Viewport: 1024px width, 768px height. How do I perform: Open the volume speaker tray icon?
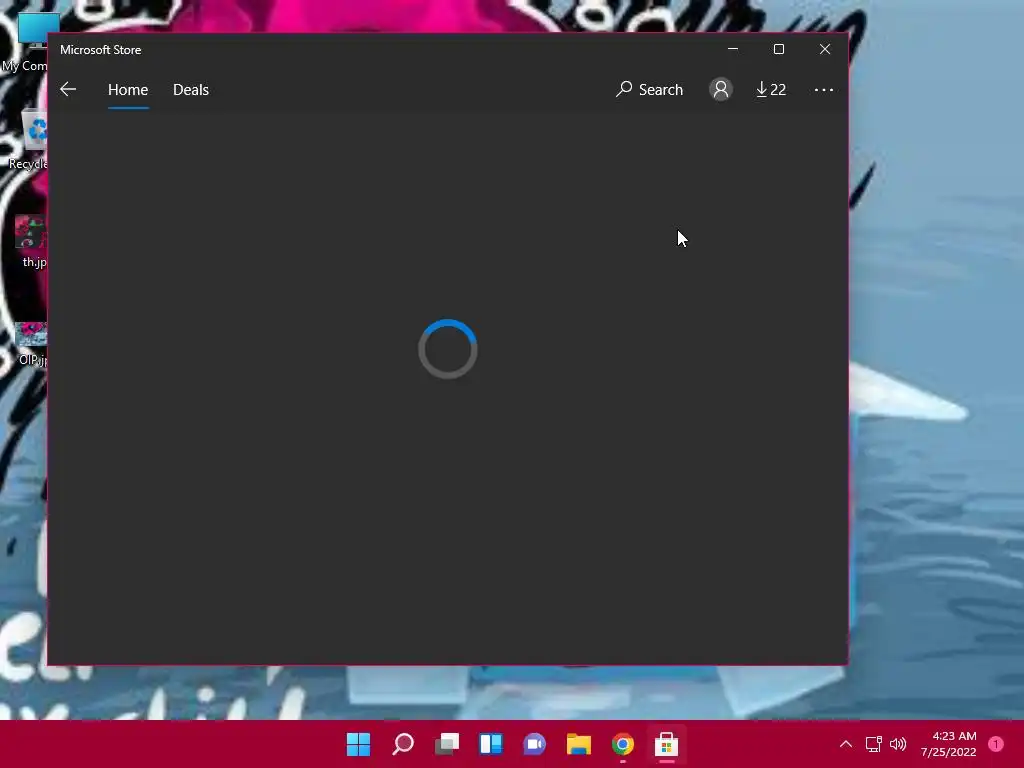[898, 744]
